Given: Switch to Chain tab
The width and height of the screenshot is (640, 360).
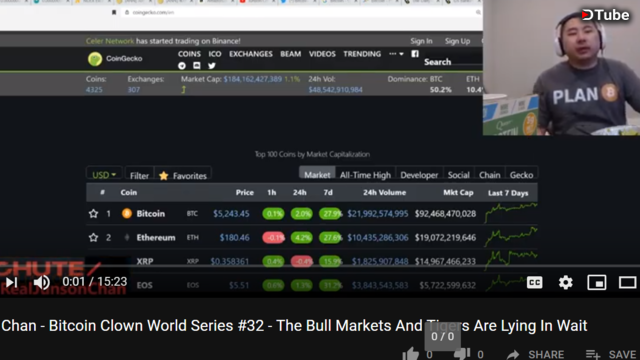Looking at the screenshot, I should [x=490, y=175].
